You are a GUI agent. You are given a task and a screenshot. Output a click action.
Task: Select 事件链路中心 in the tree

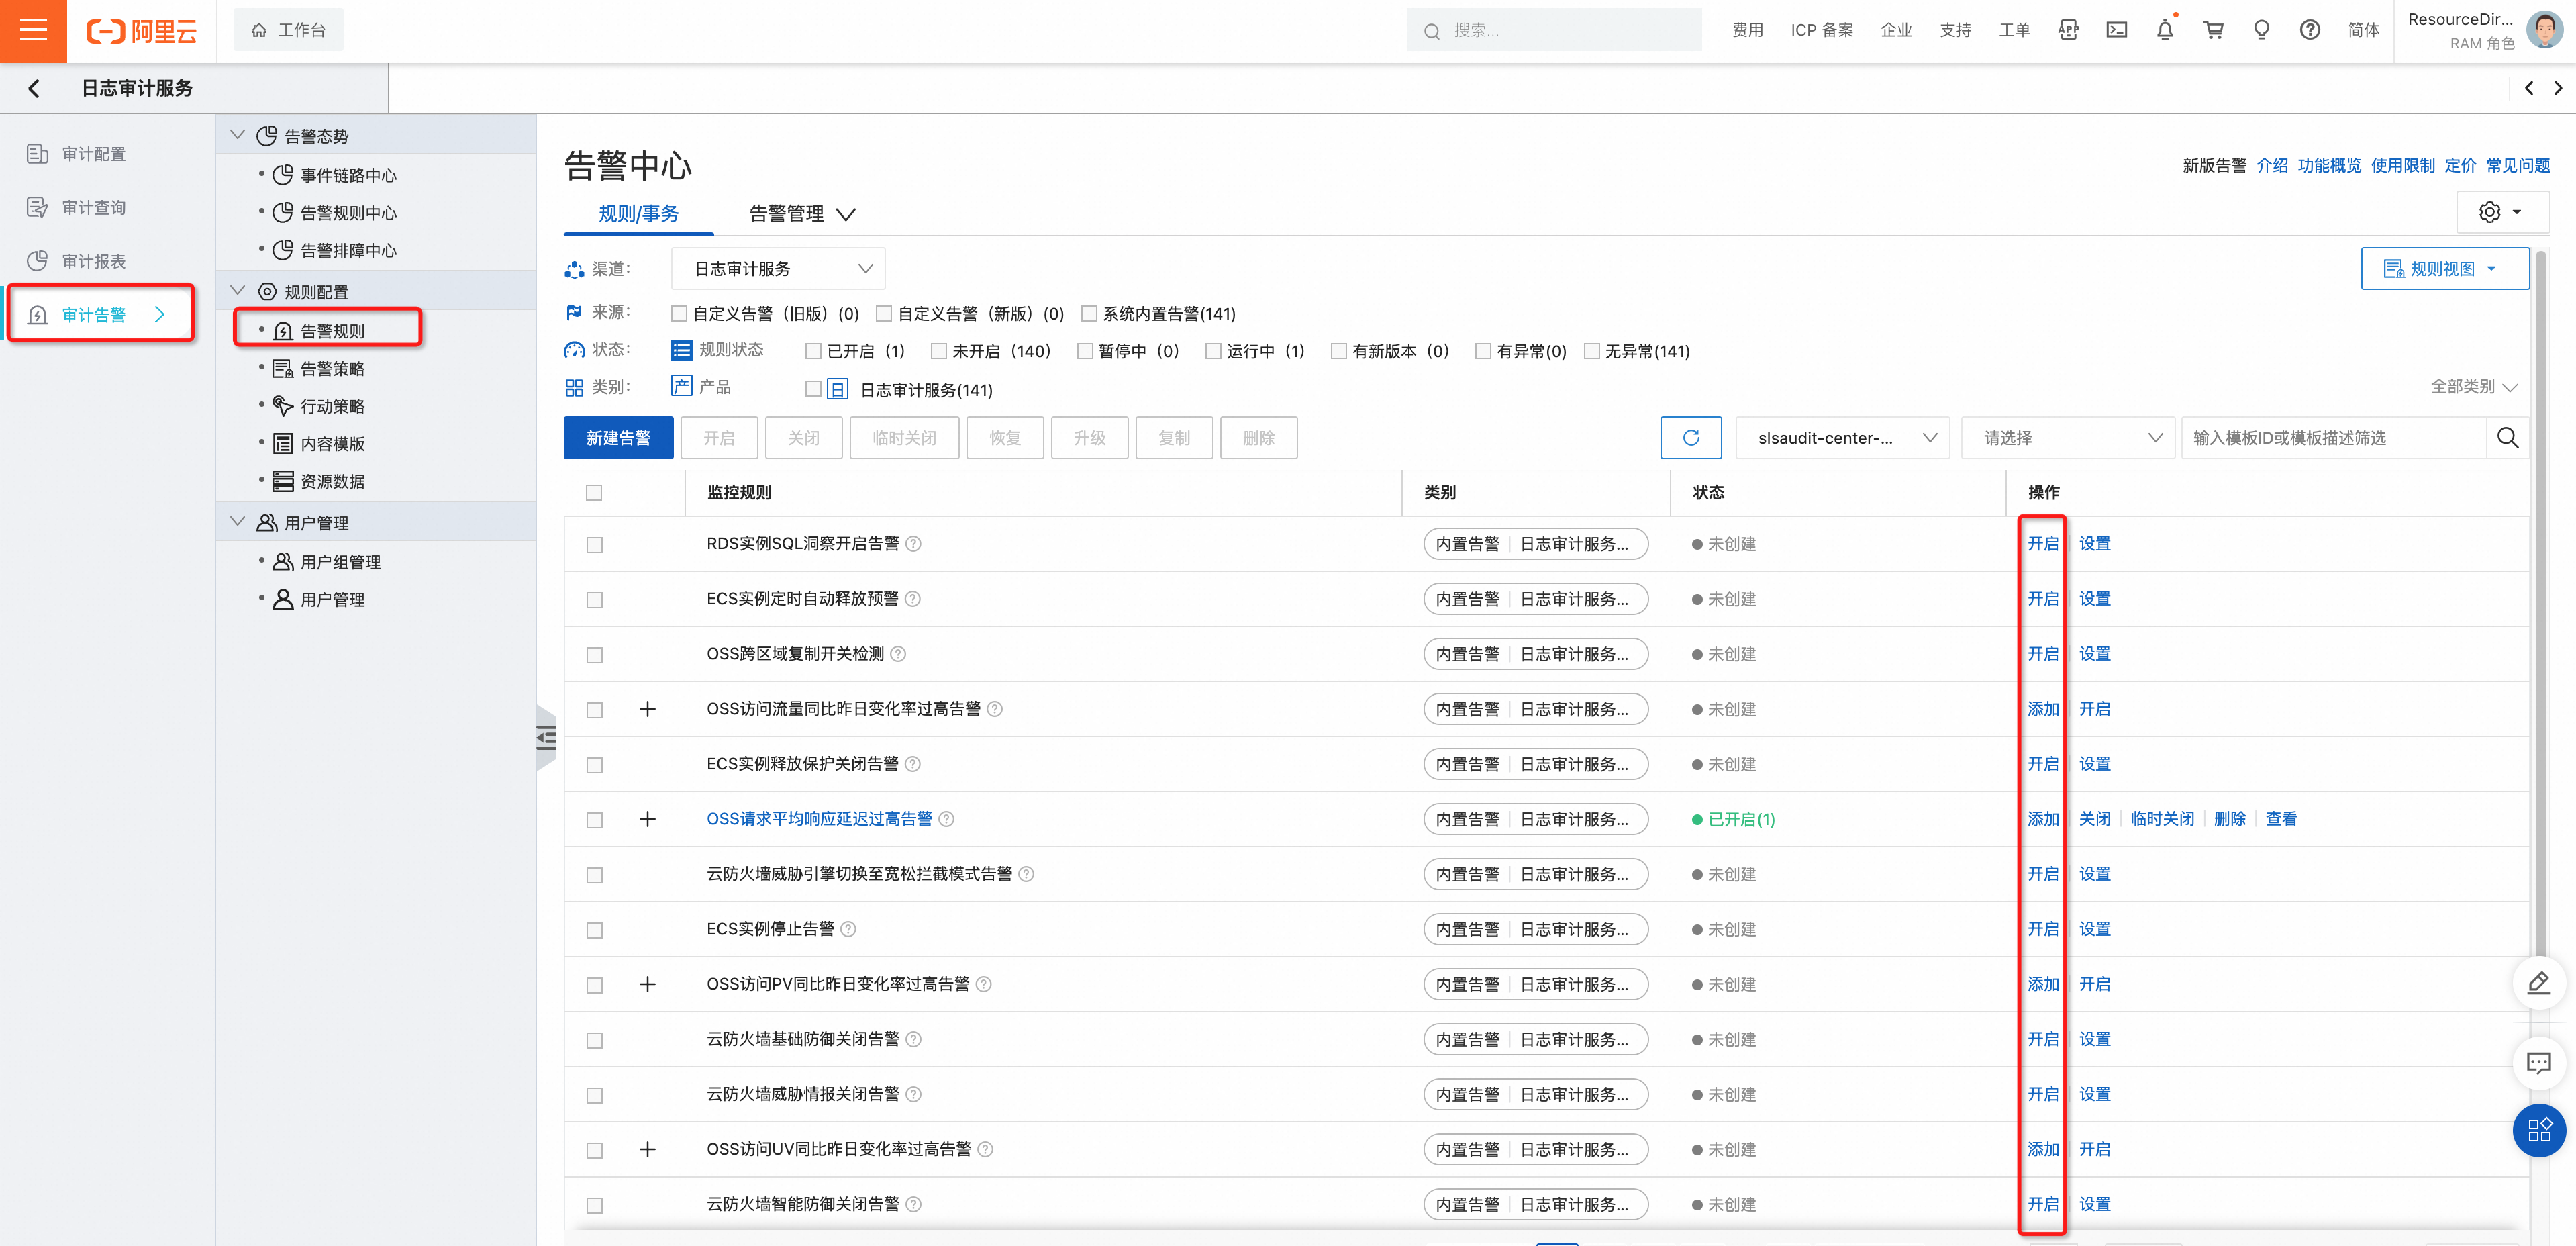coord(348,175)
